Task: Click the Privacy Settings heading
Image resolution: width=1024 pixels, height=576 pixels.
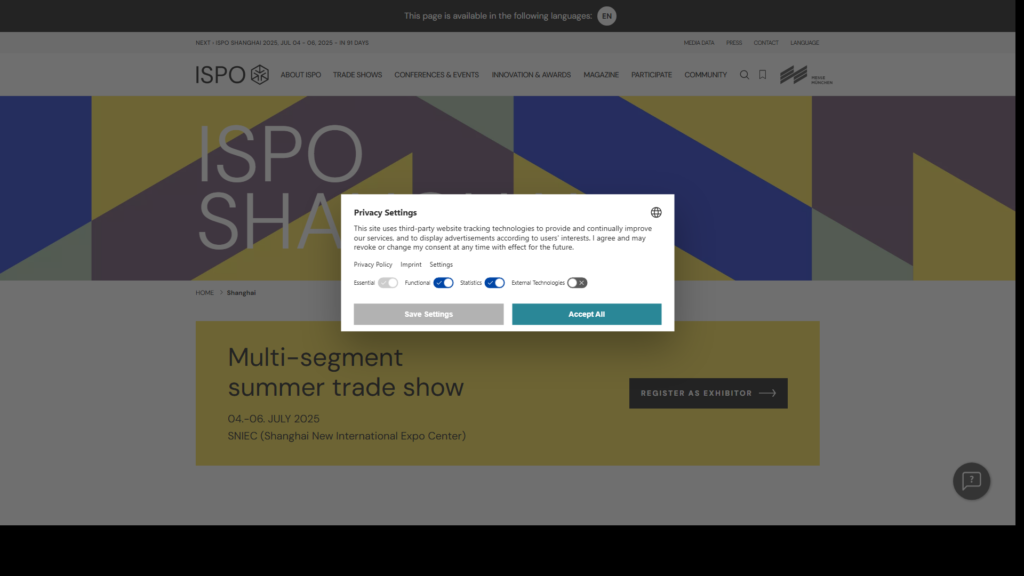Action: [385, 212]
